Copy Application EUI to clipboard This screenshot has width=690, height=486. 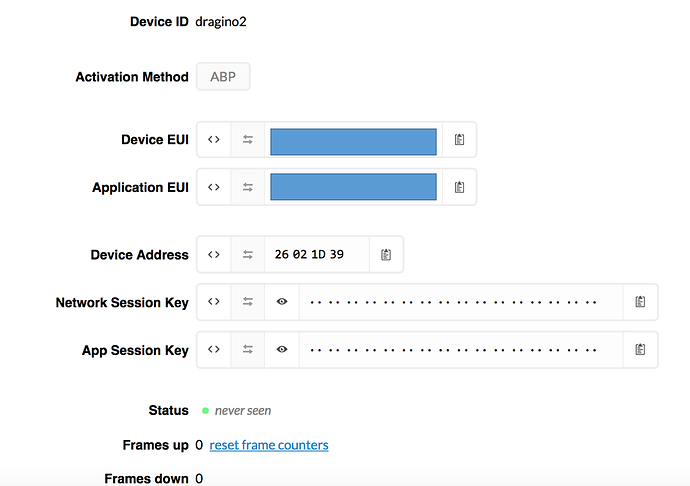click(459, 187)
